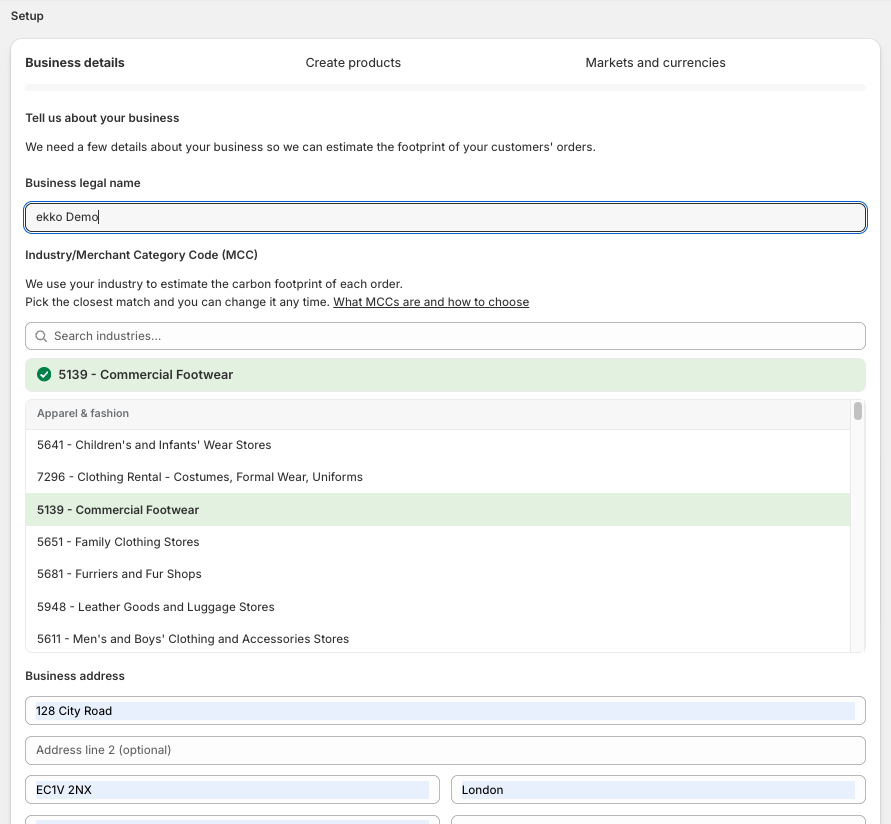Click the Apparel & fashion category header

pyautogui.click(x=438, y=414)
